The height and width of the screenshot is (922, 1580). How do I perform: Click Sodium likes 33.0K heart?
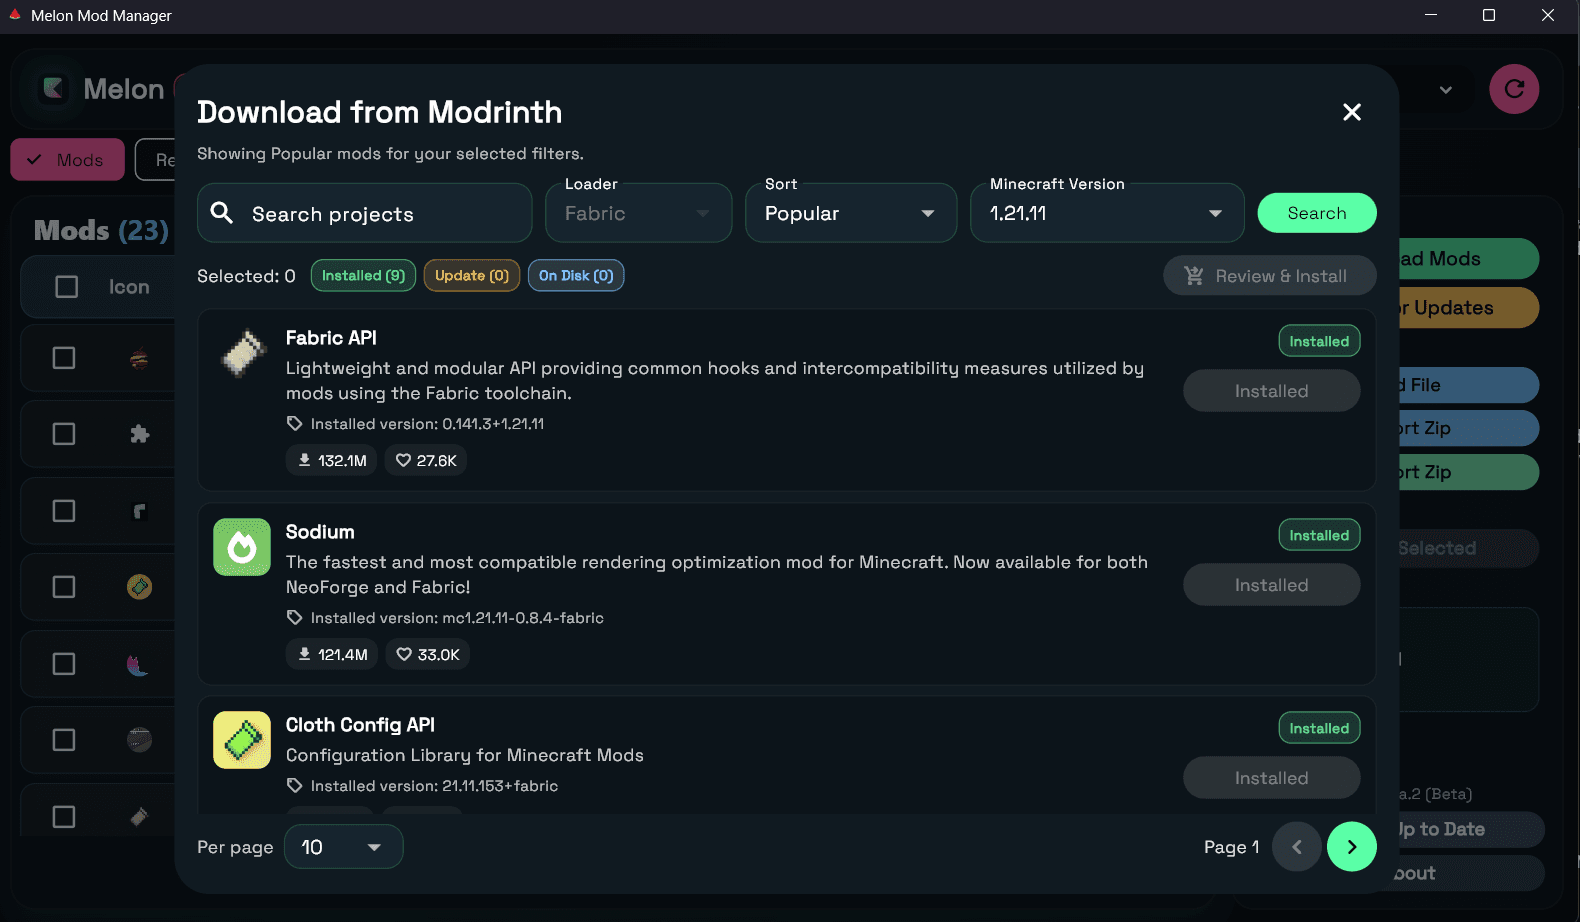427,654
